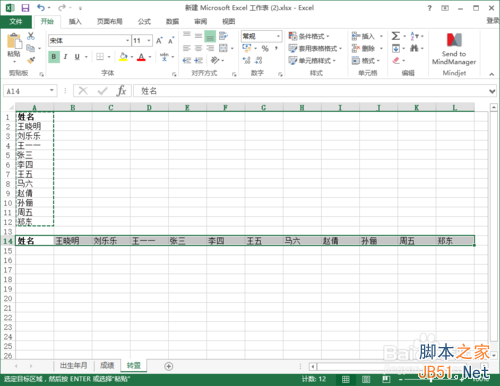Toggle middle vertical alignment
500x386 pixels.
point(198,36)
